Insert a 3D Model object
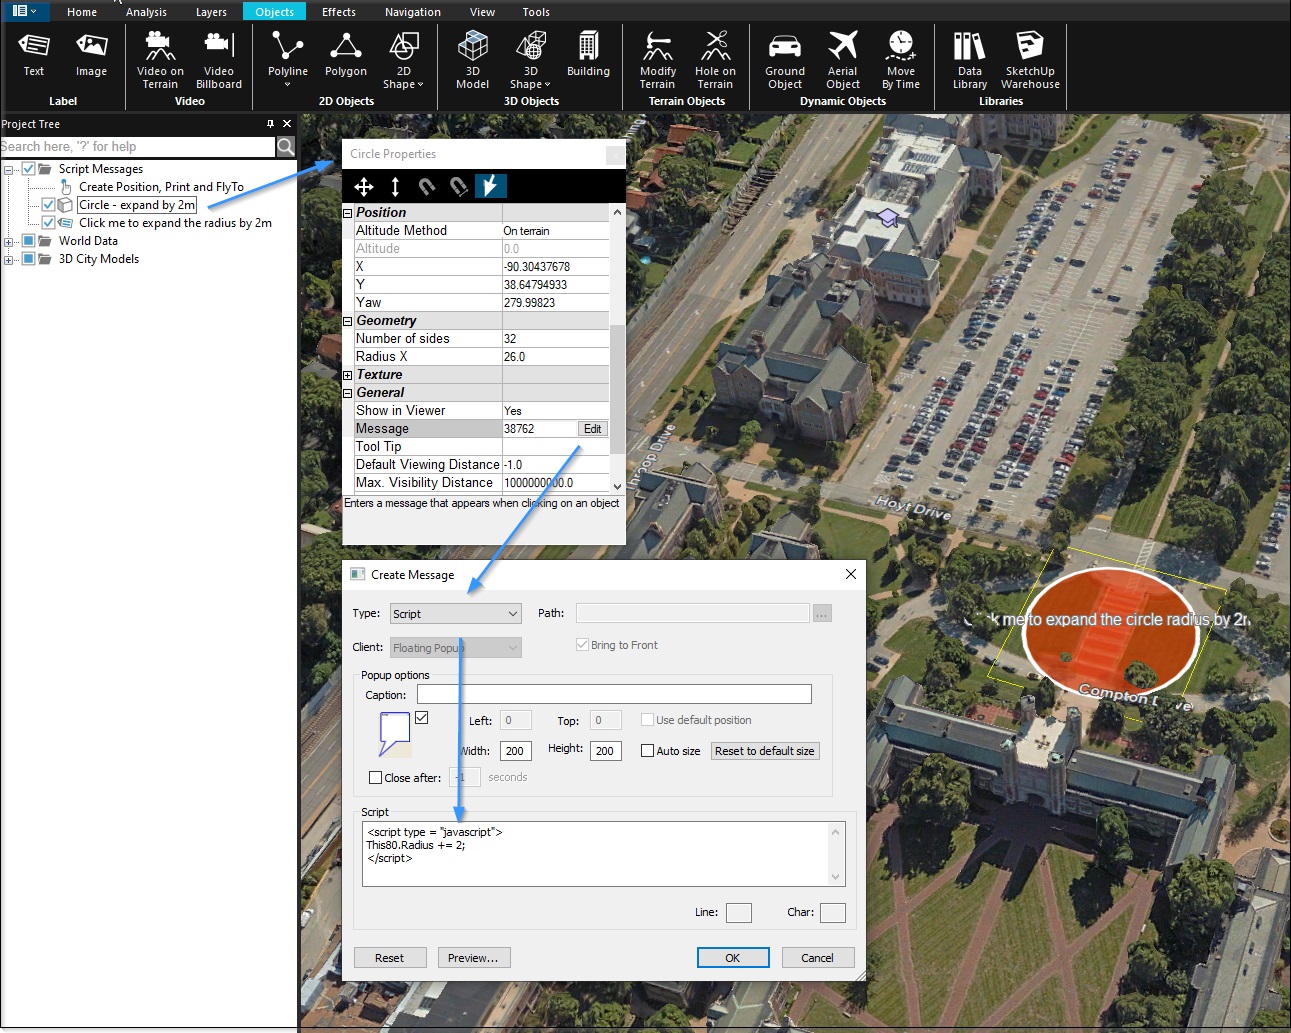Screen dimensions: 1291x1033 click(x=472, y=60)
